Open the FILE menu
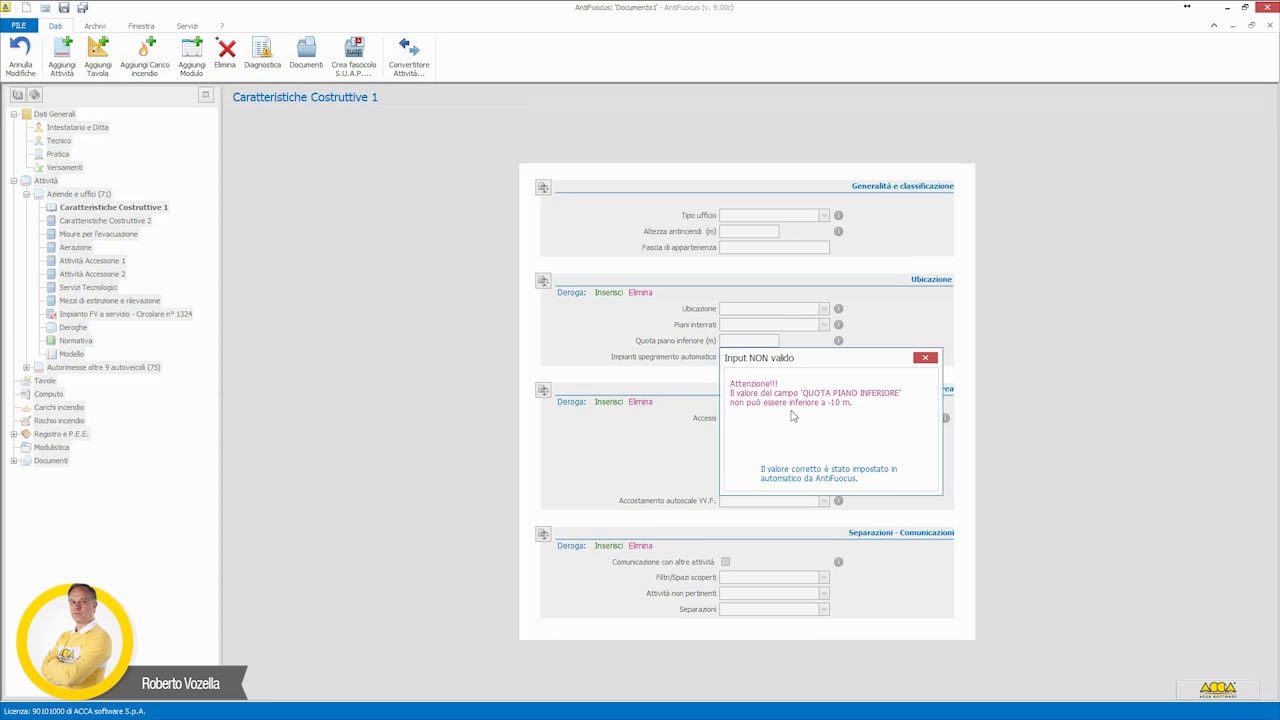 [x=19, y=25]
